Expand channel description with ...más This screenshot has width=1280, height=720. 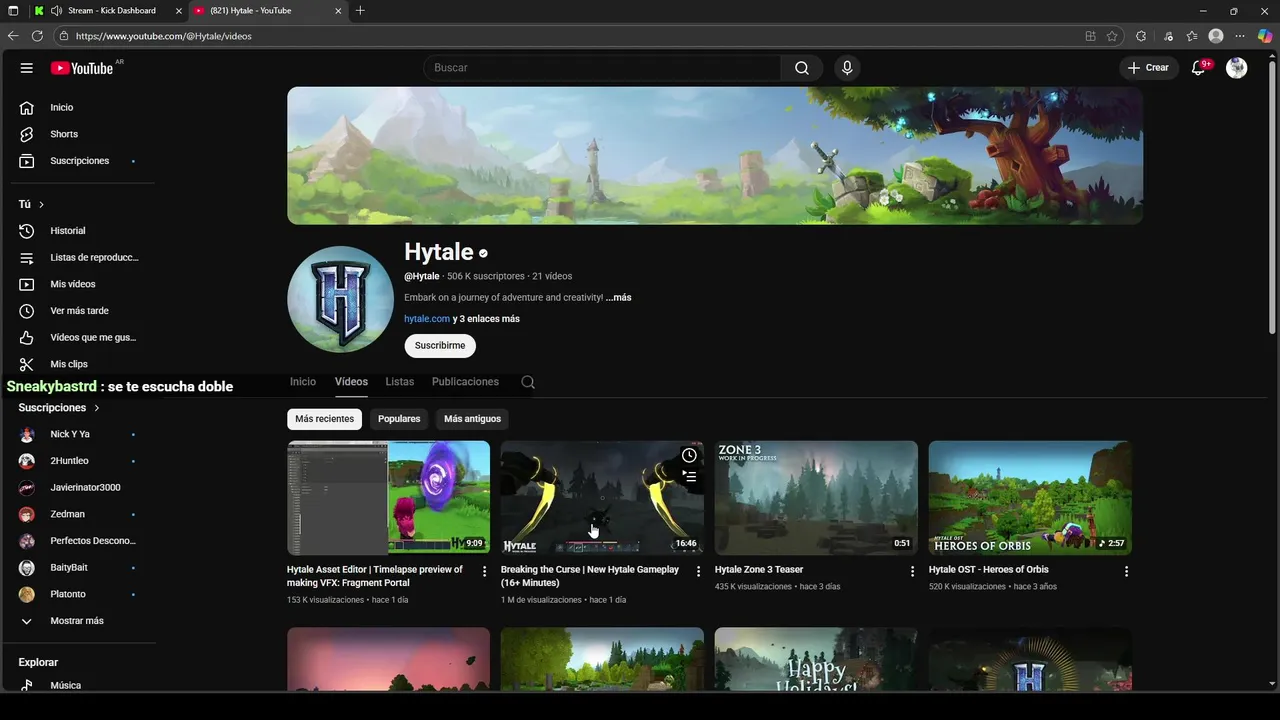click(618, 298)
